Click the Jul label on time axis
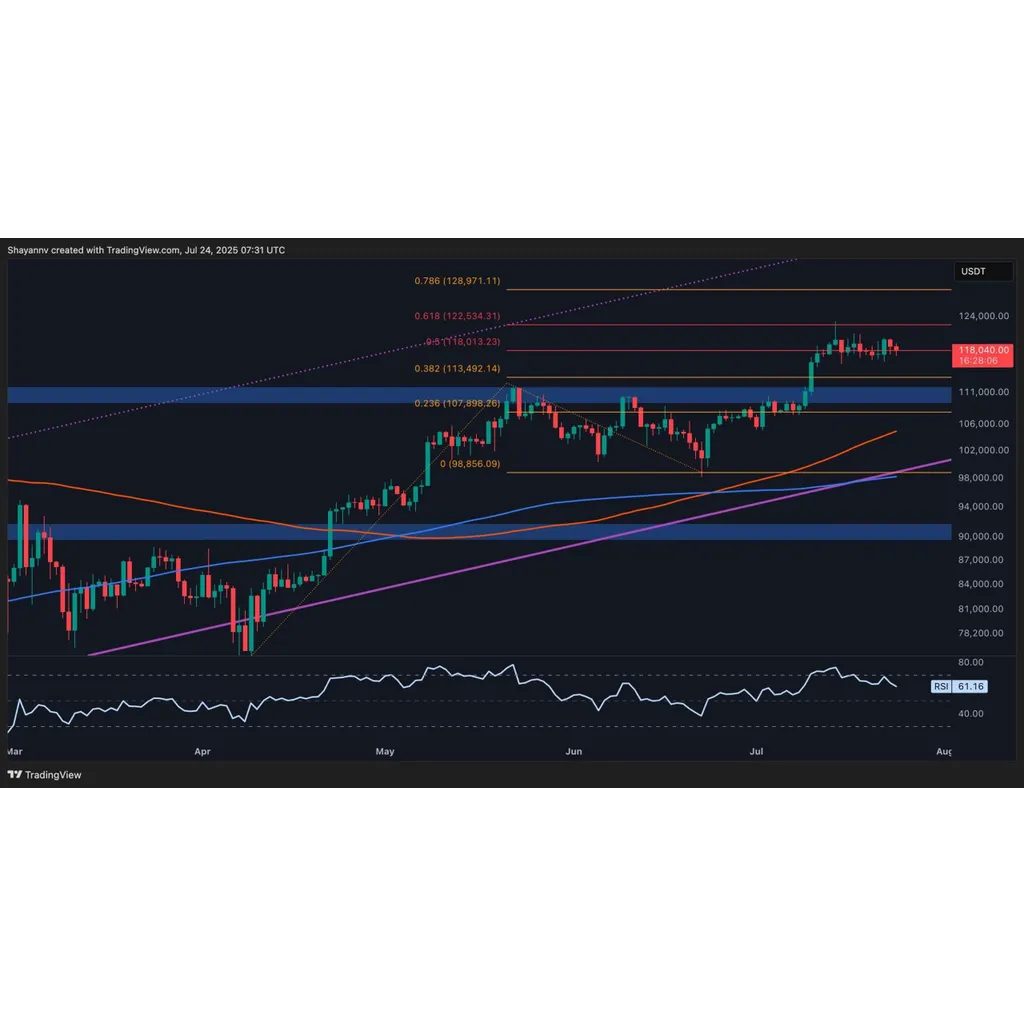The width and height of the screenshot is (1024, 1024). point(756,752)
